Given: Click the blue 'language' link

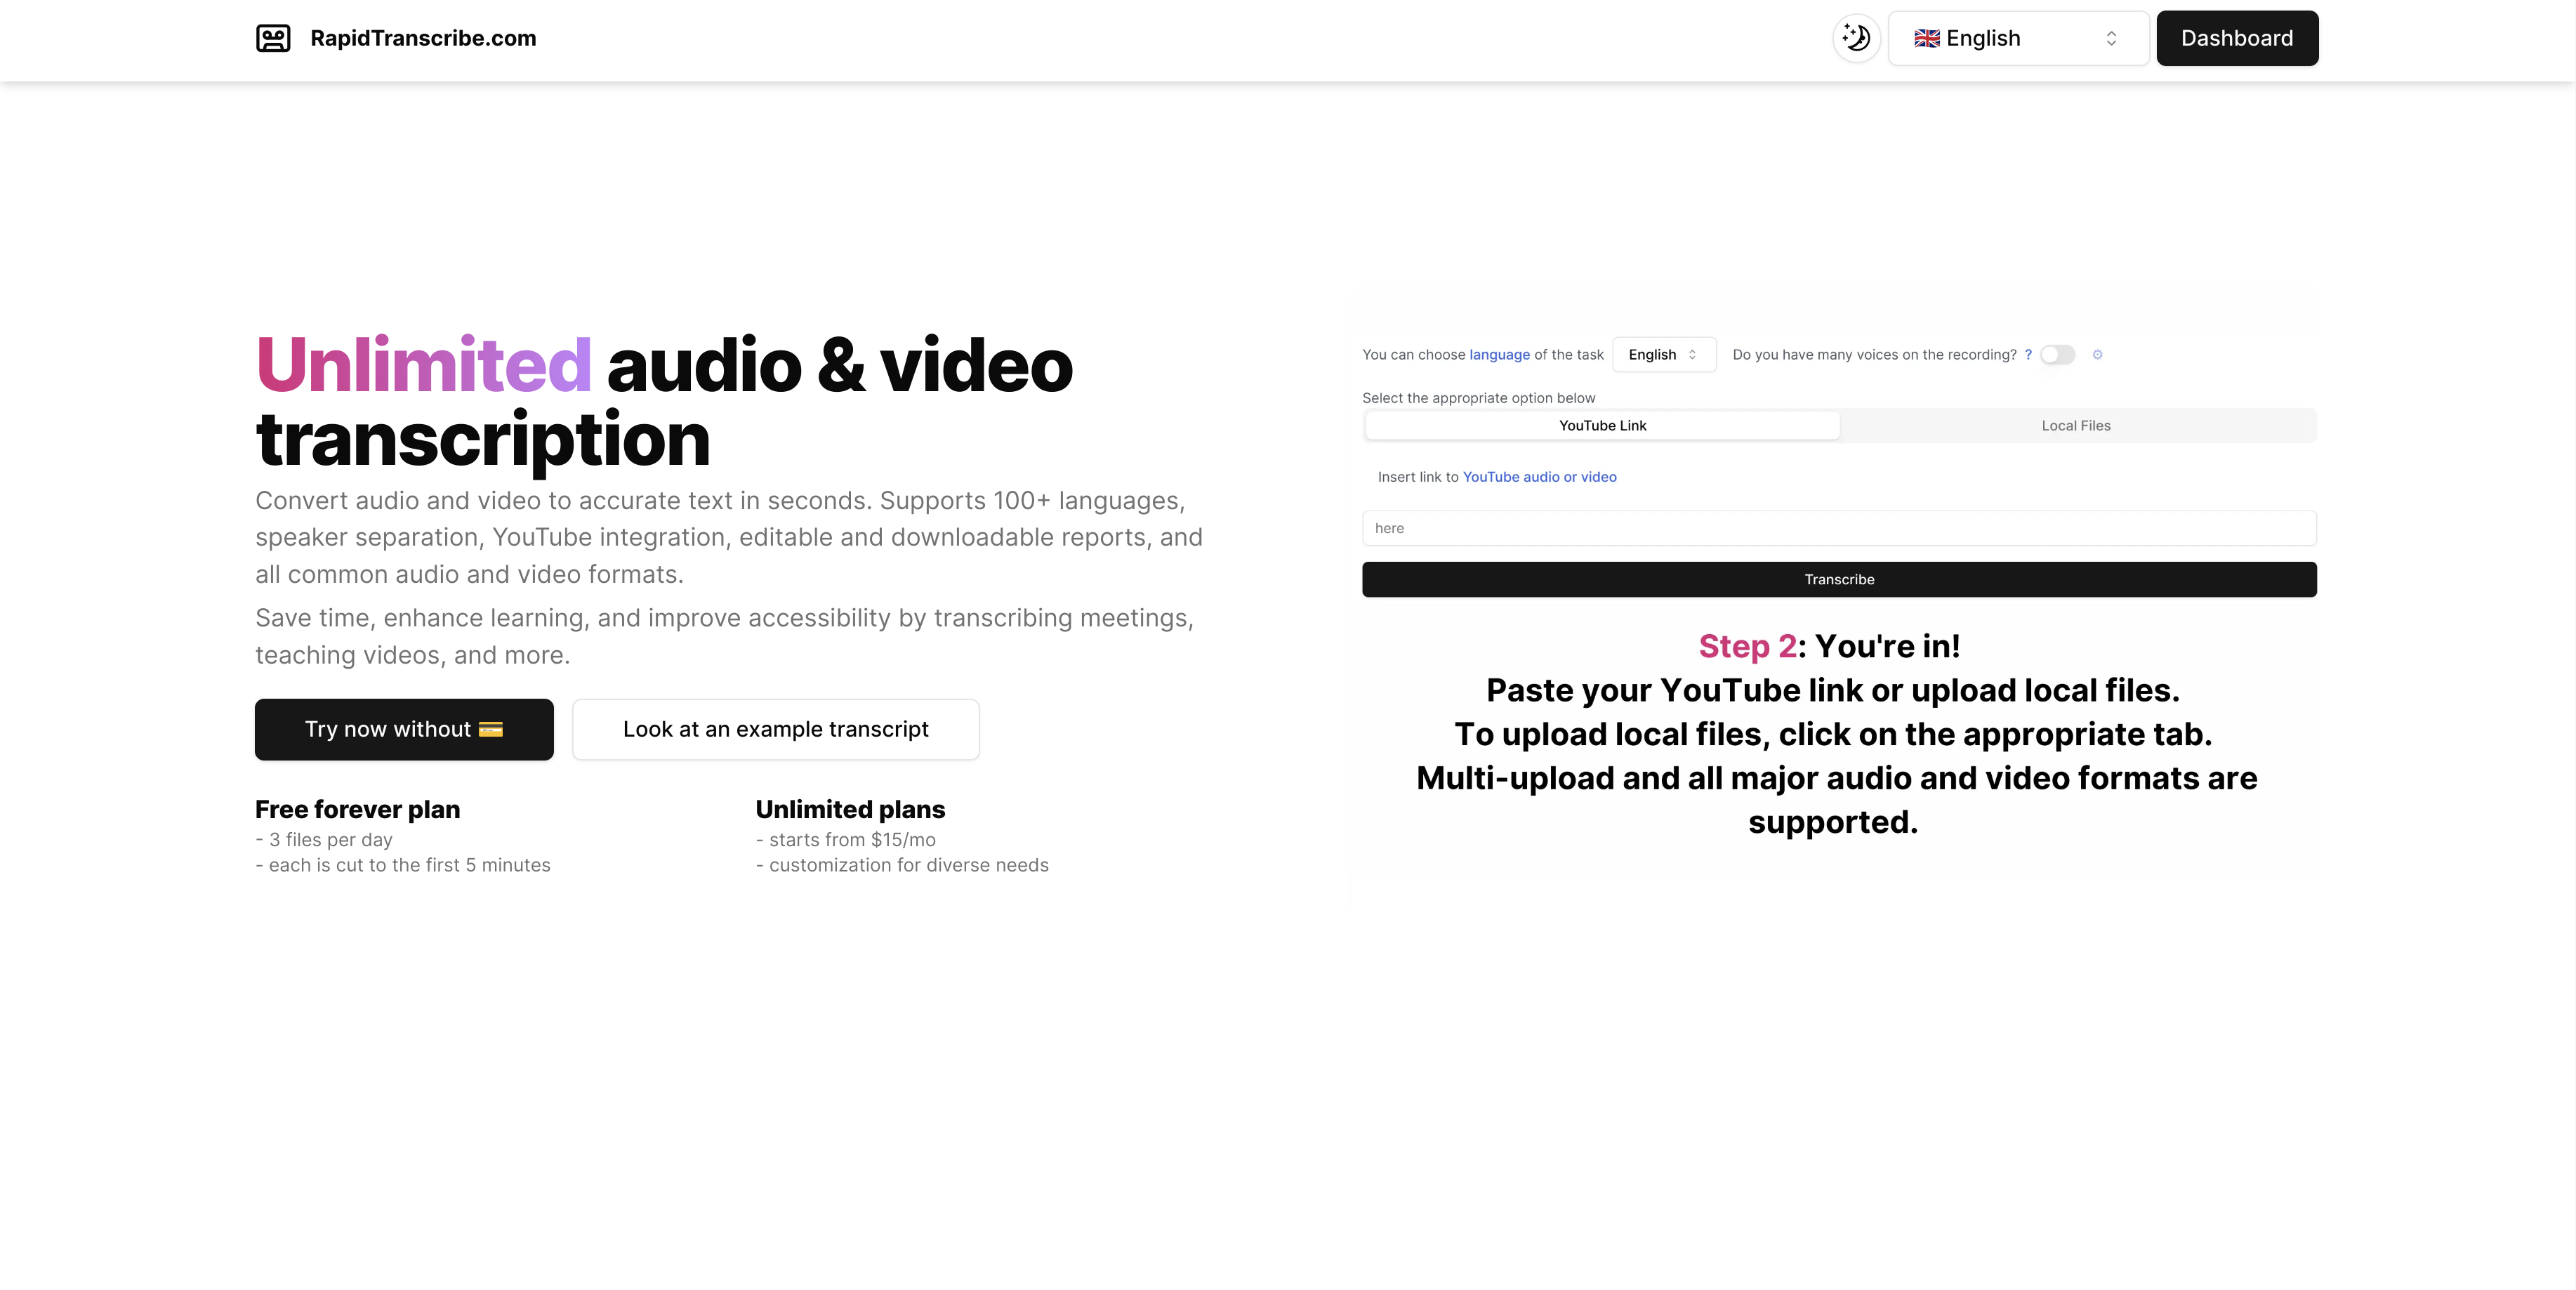Looking at the screenshot, I should (x=1499, y=354).
